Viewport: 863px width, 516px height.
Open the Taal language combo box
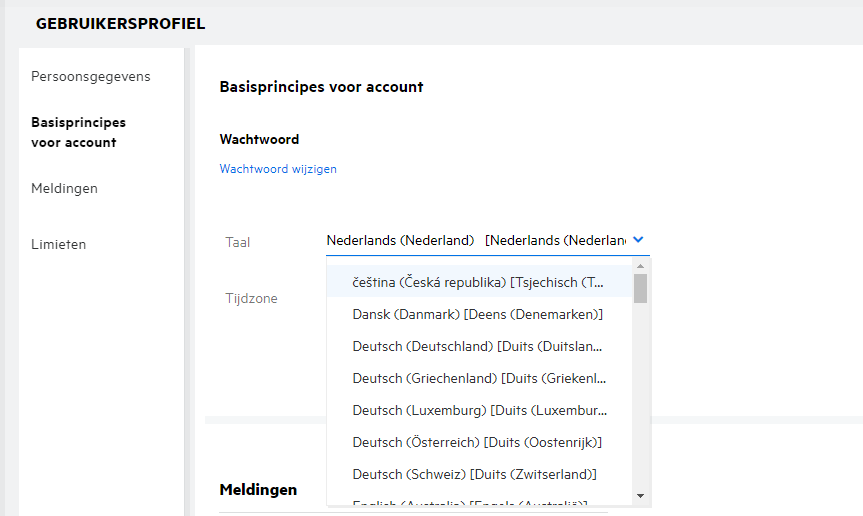(475, 241)
